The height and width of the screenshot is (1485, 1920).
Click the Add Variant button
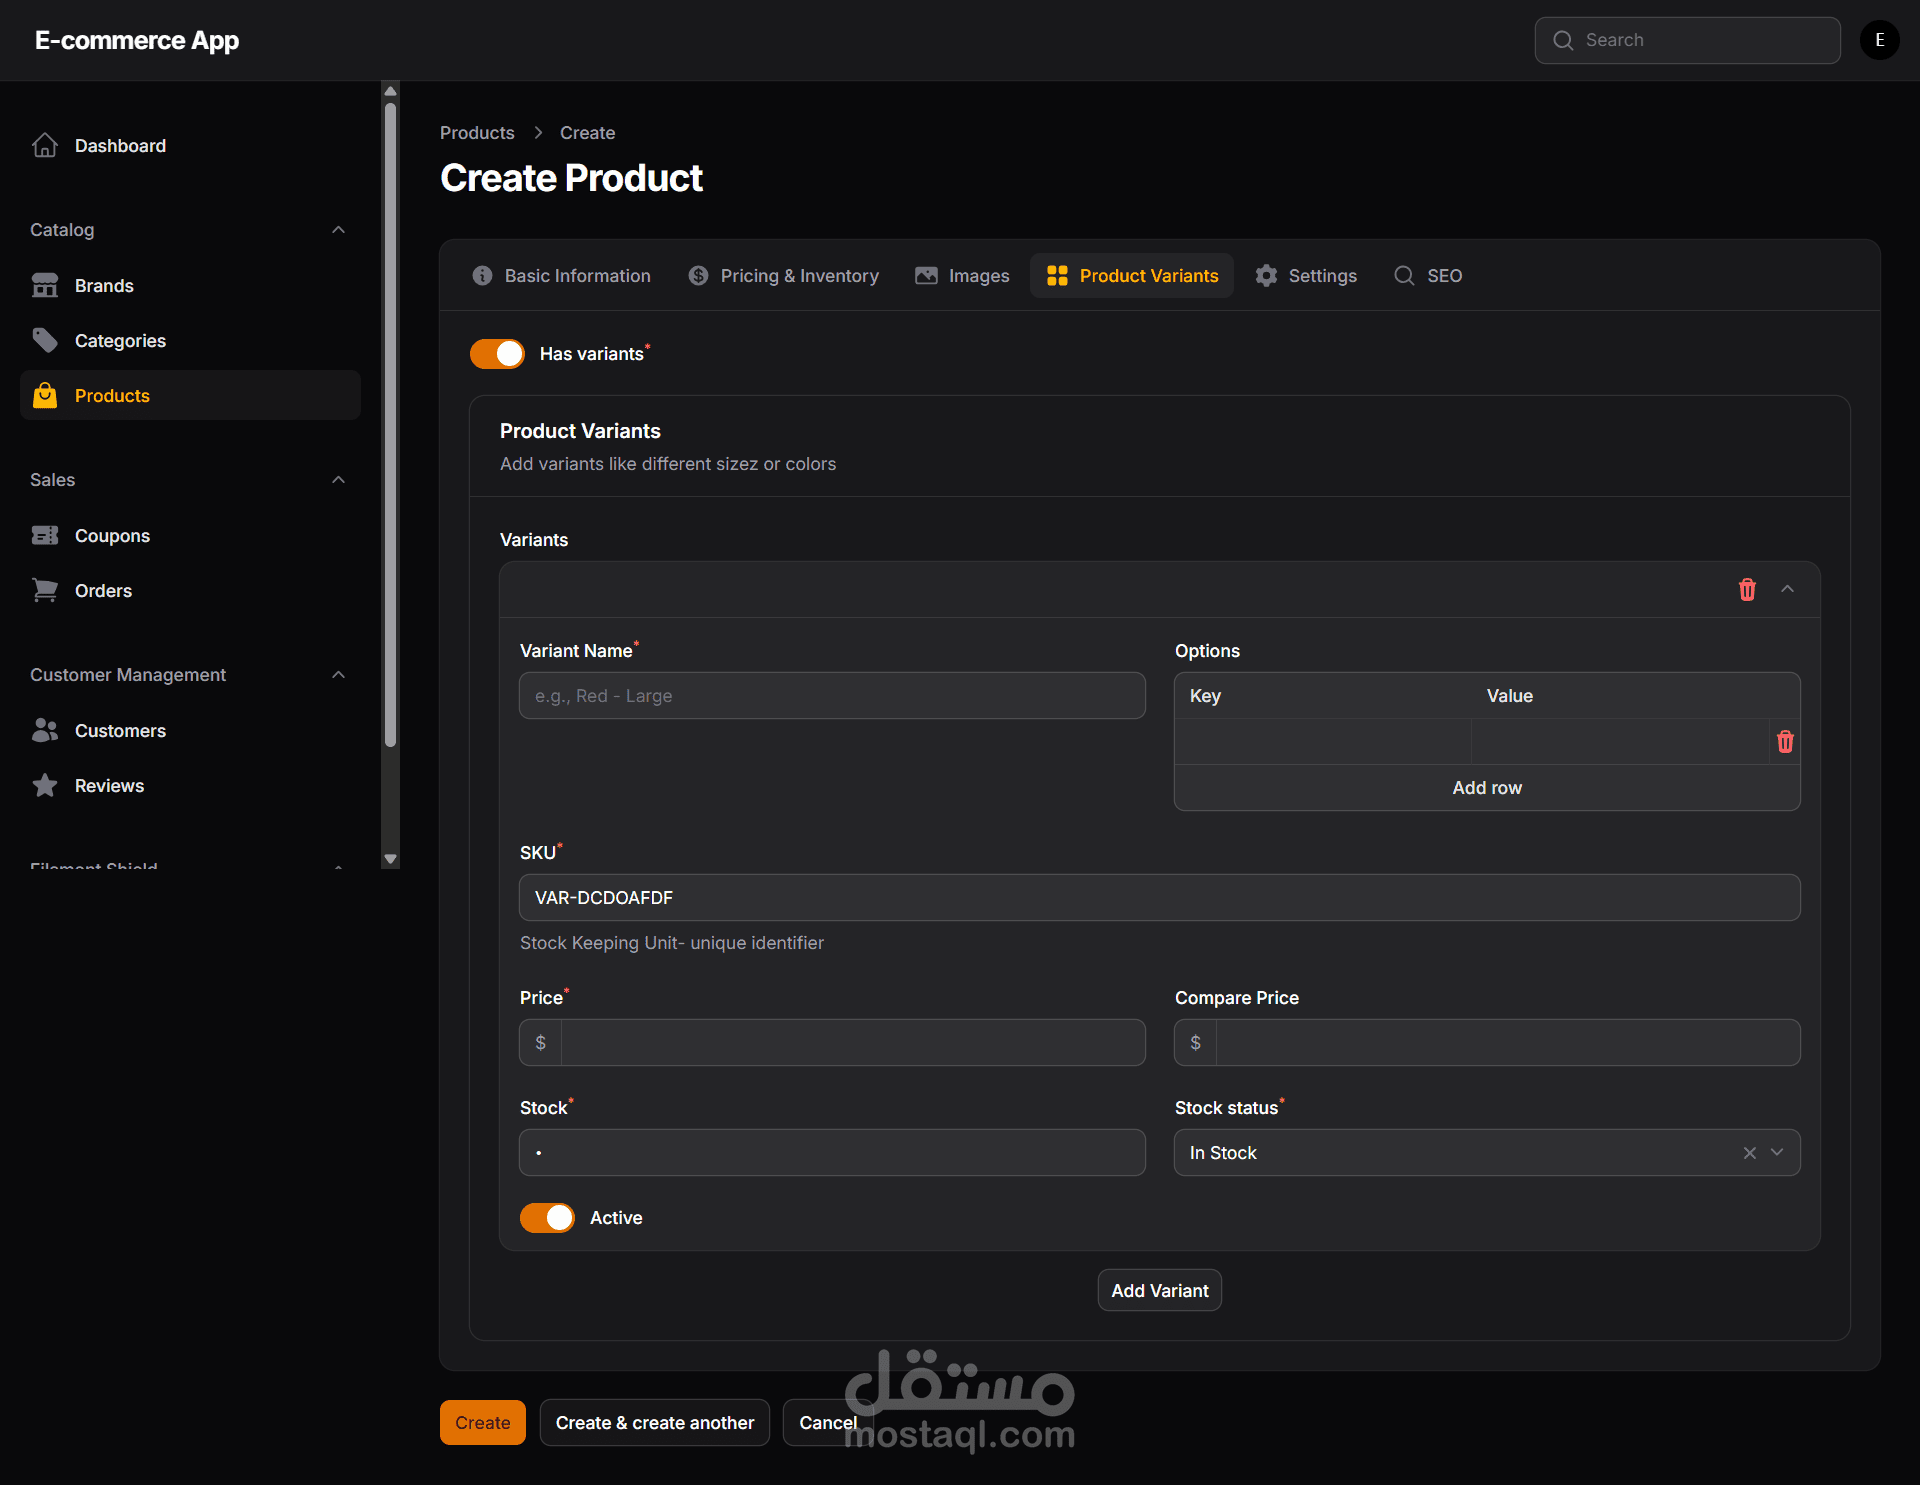[x=1159, y=1291]
